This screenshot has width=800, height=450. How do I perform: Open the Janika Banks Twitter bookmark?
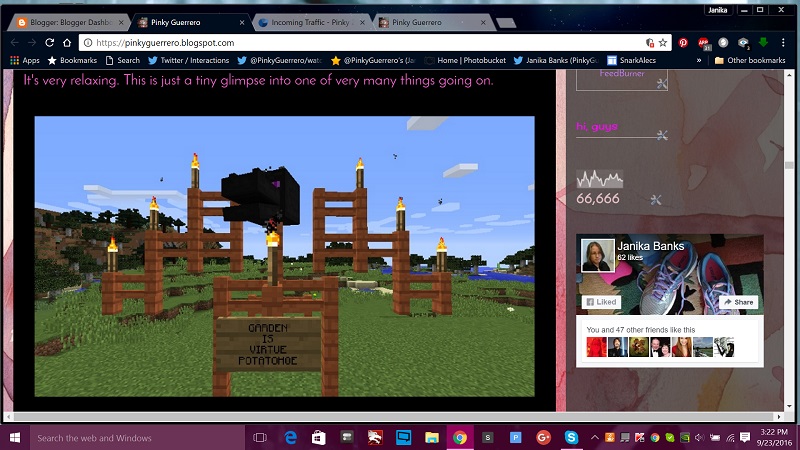(556, 60)
